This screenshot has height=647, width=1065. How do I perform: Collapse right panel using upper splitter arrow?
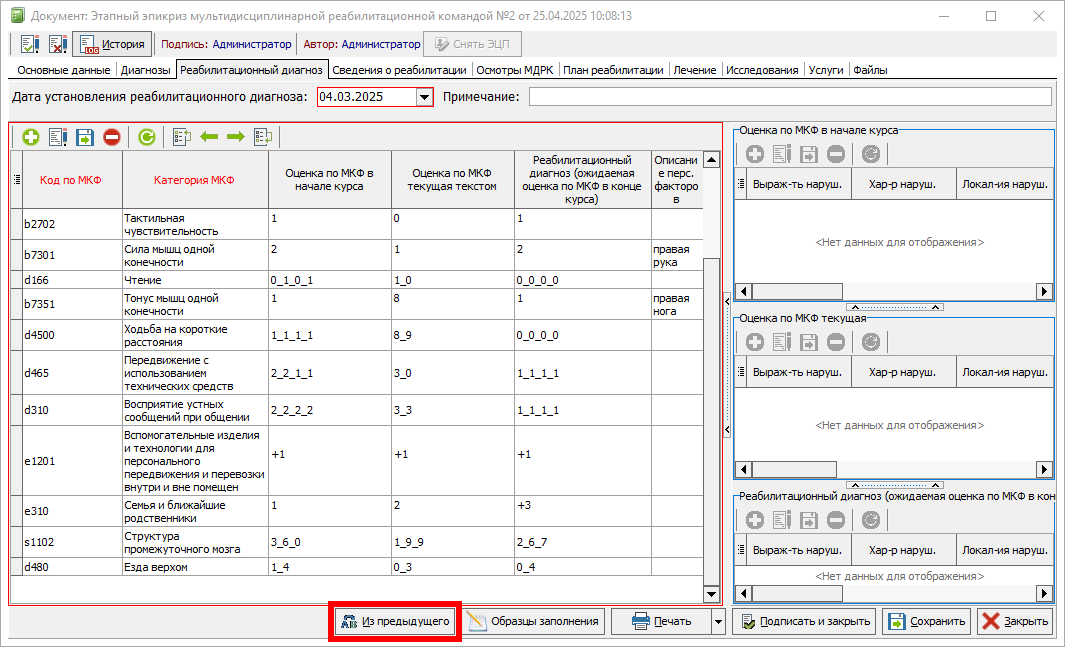(x=727, y=301)
